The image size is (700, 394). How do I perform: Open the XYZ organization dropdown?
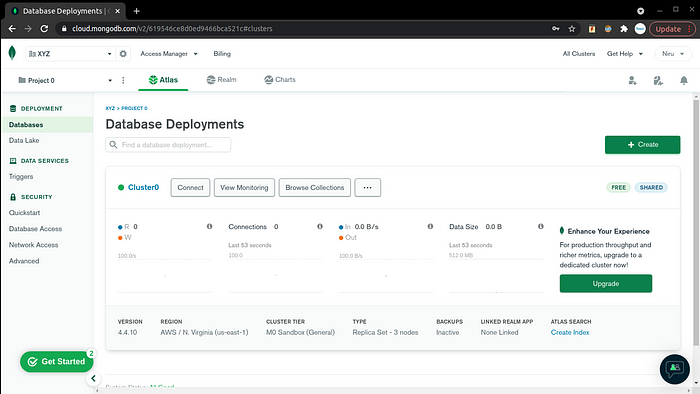pos(70,54)
